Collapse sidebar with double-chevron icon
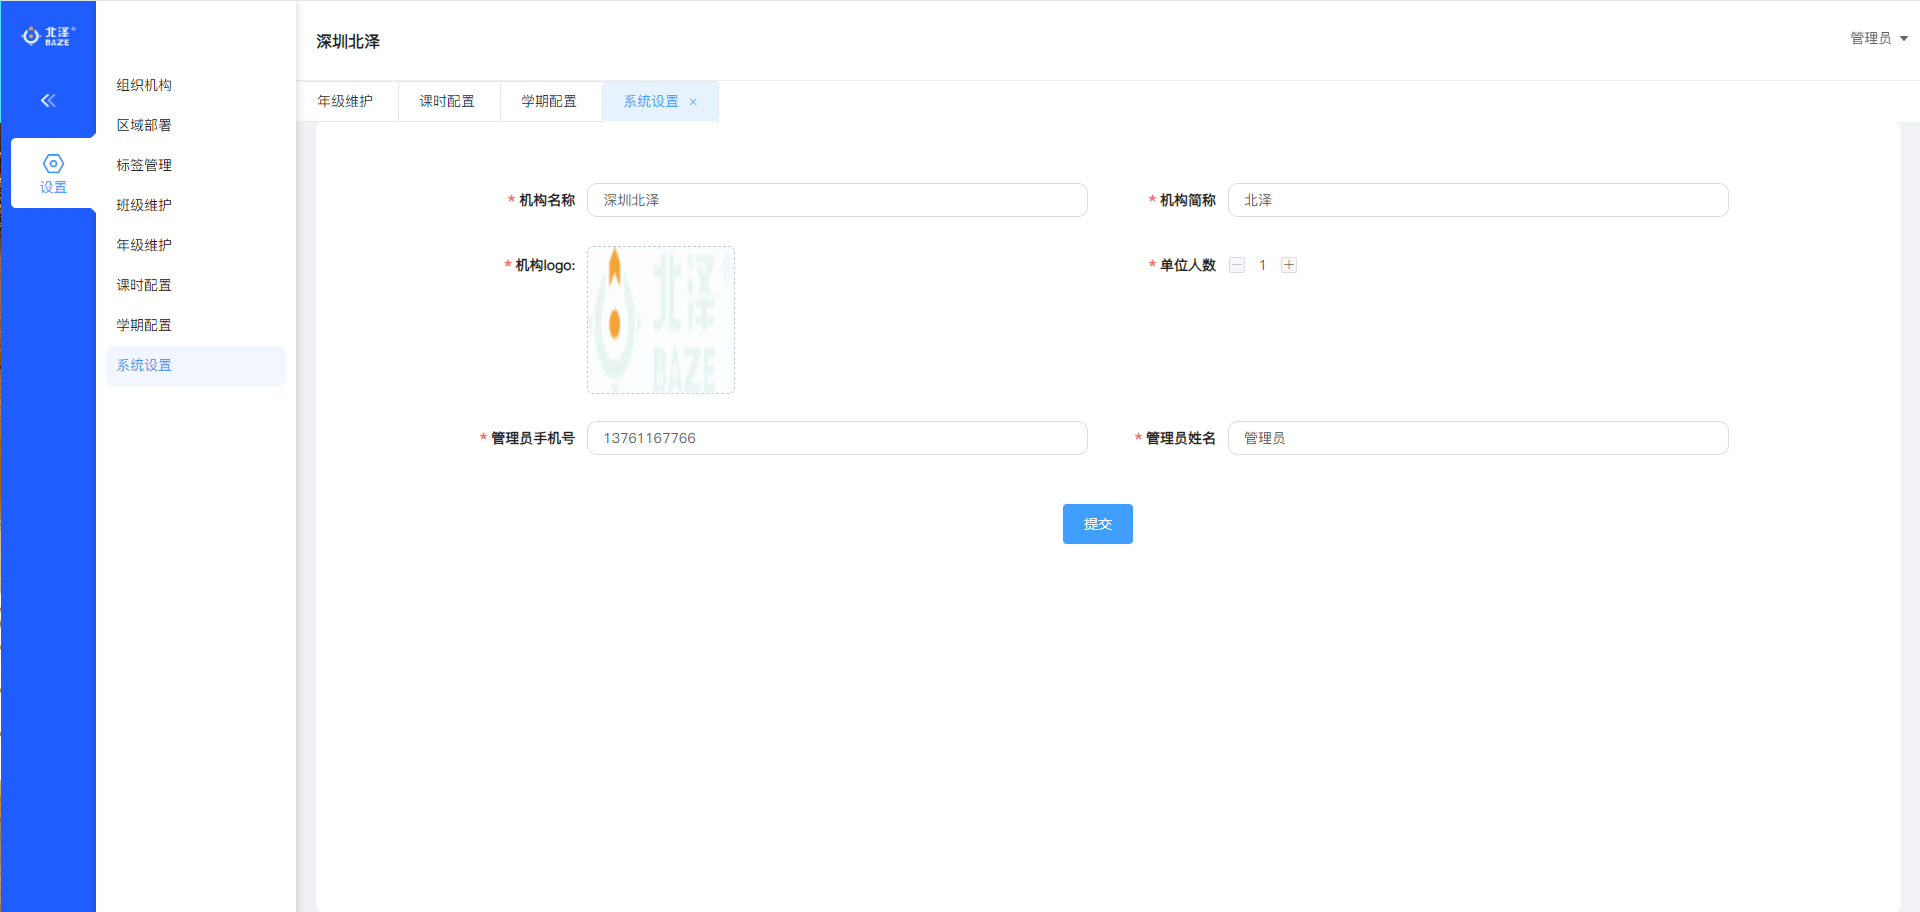Viewport: 1920px width, 912px height. click(48, 100)
